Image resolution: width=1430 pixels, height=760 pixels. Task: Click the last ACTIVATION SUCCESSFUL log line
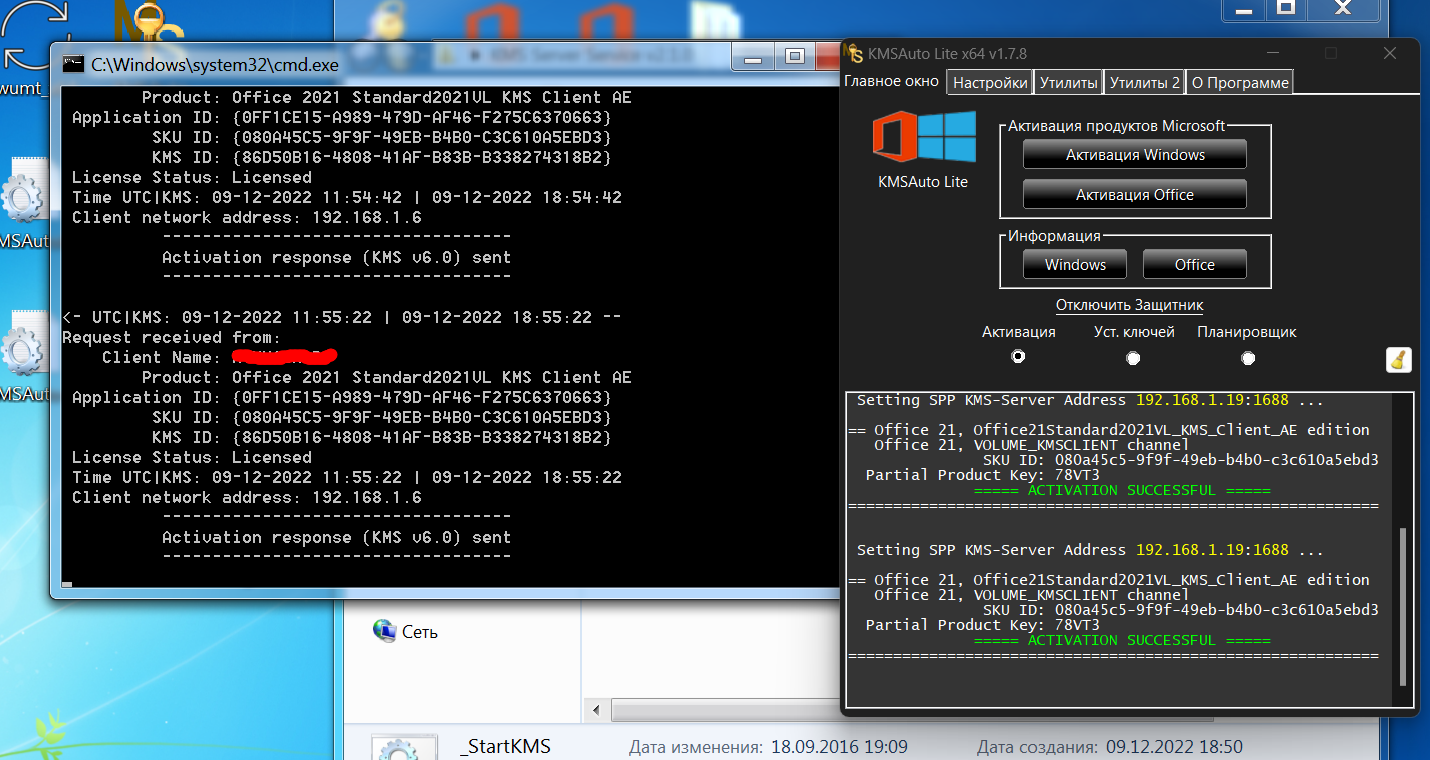pos(1121,640)
